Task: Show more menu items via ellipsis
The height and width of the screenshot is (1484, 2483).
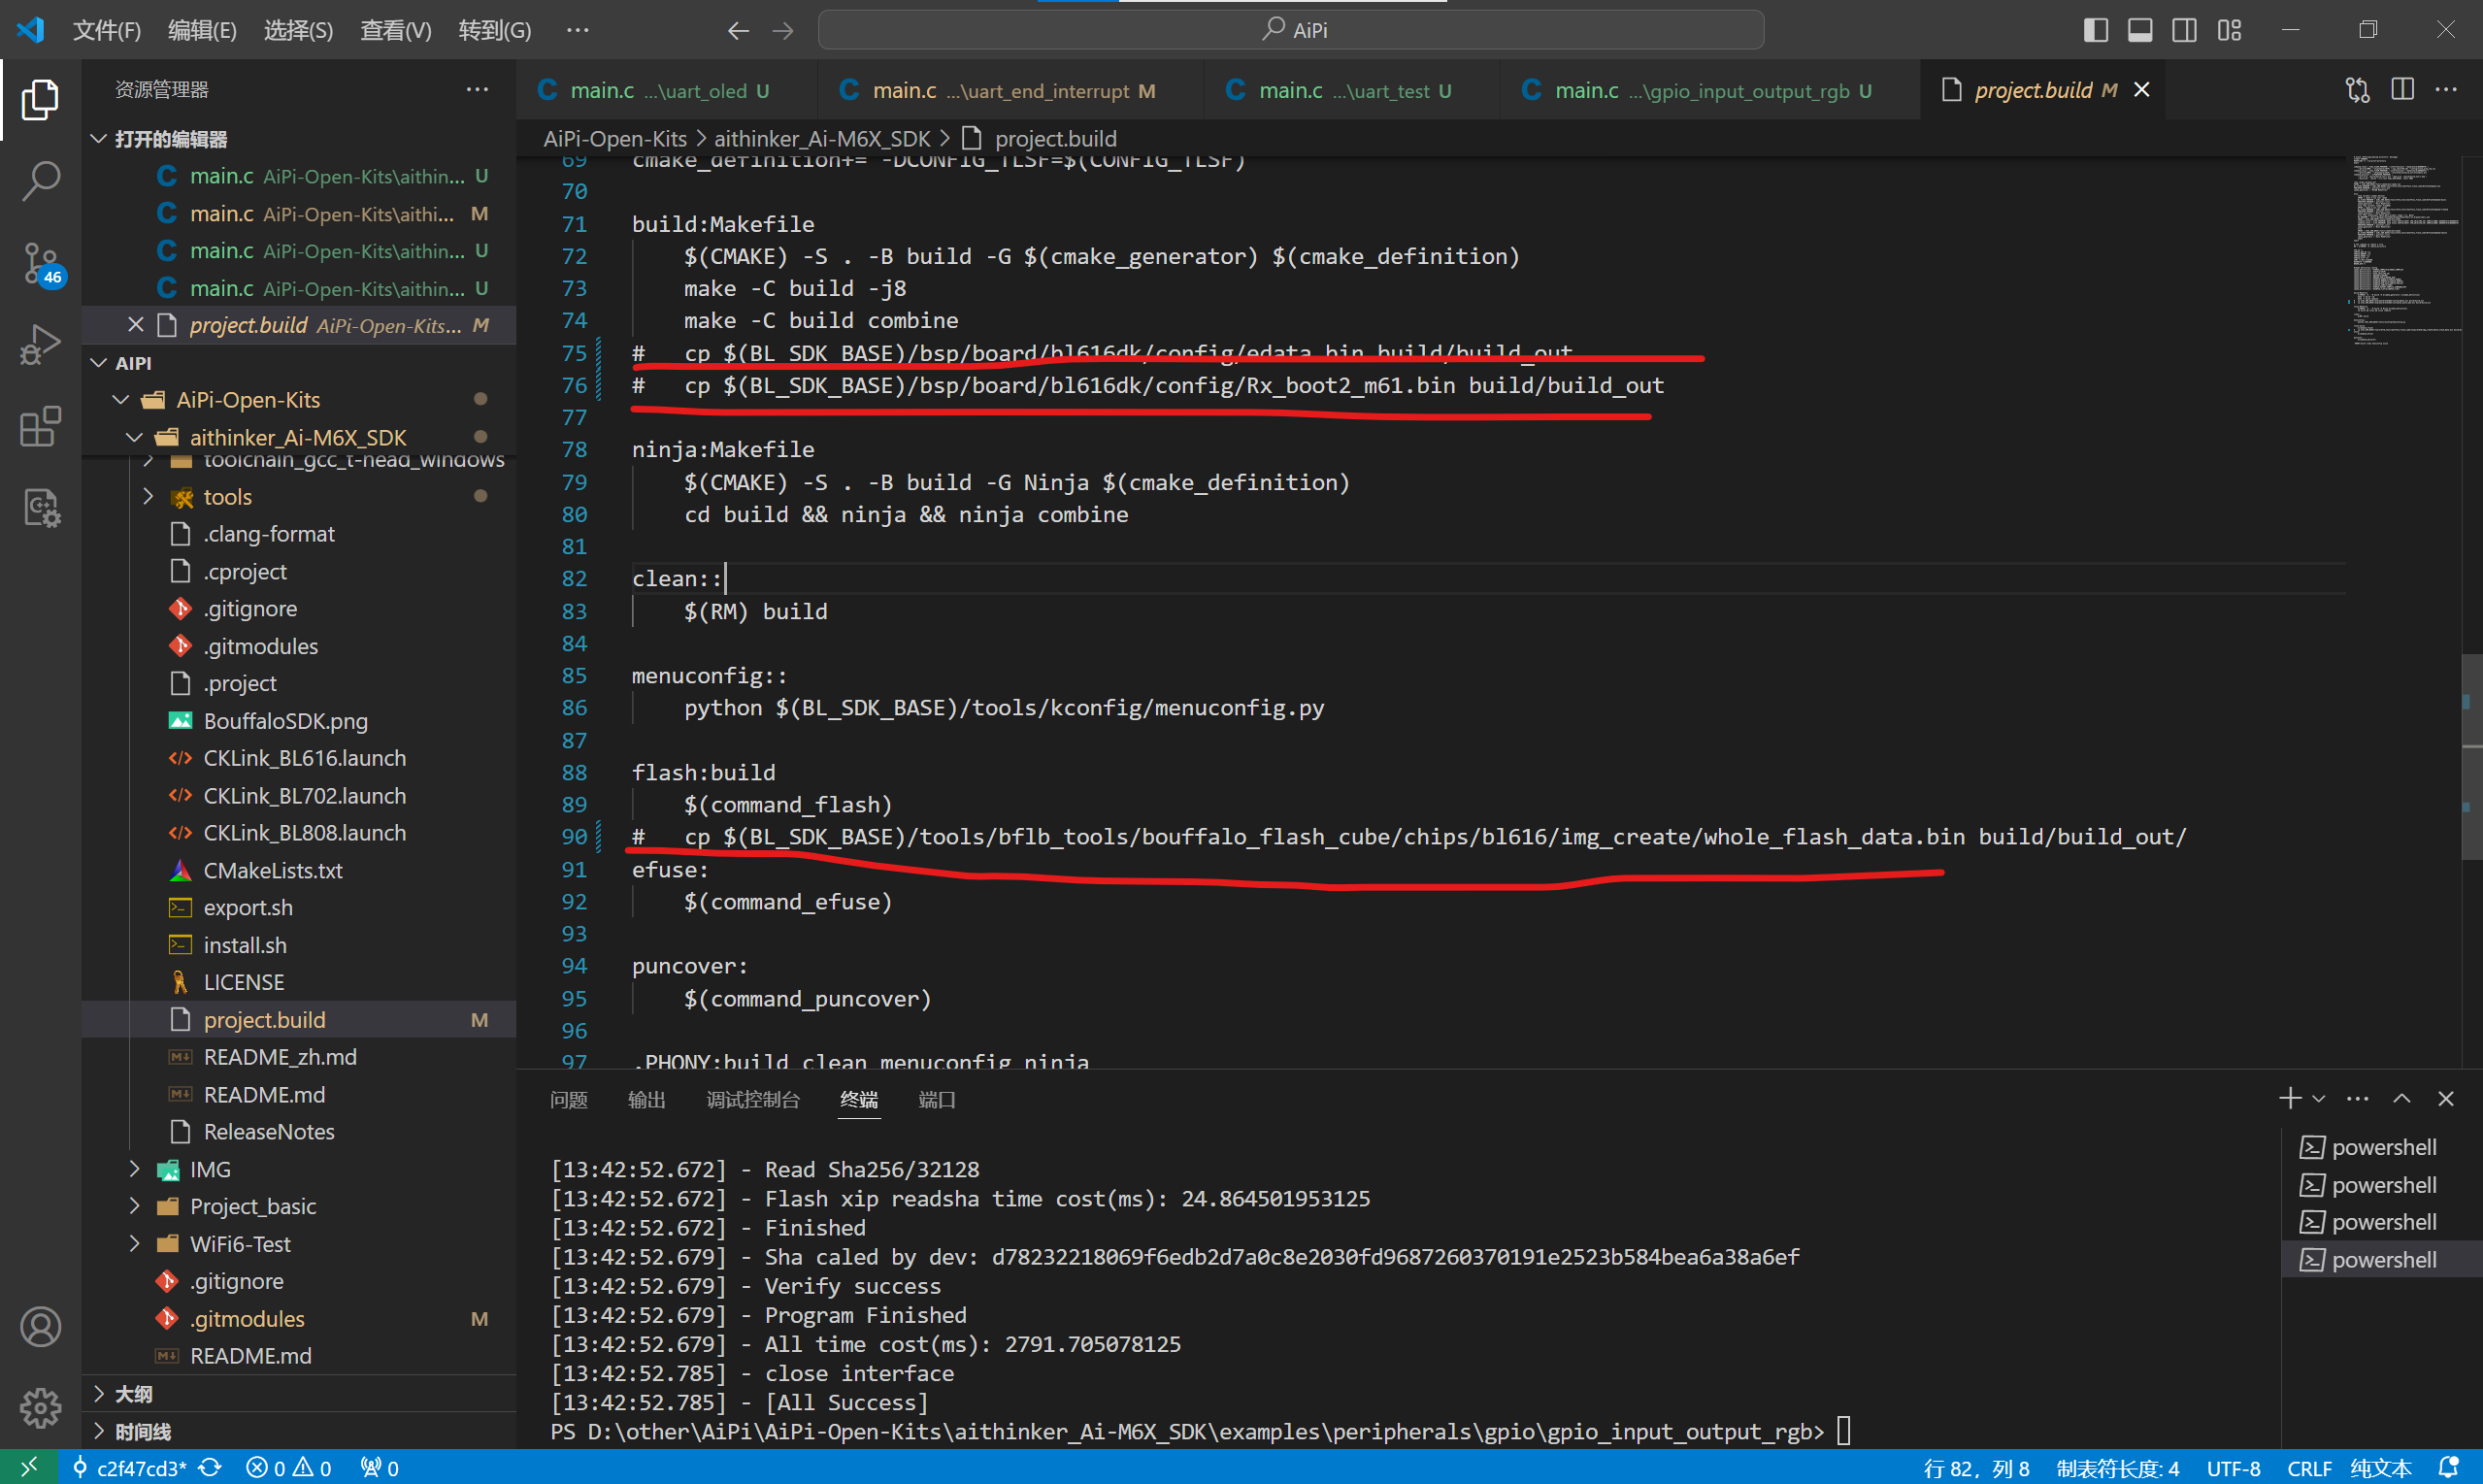Action: (577, 31)
